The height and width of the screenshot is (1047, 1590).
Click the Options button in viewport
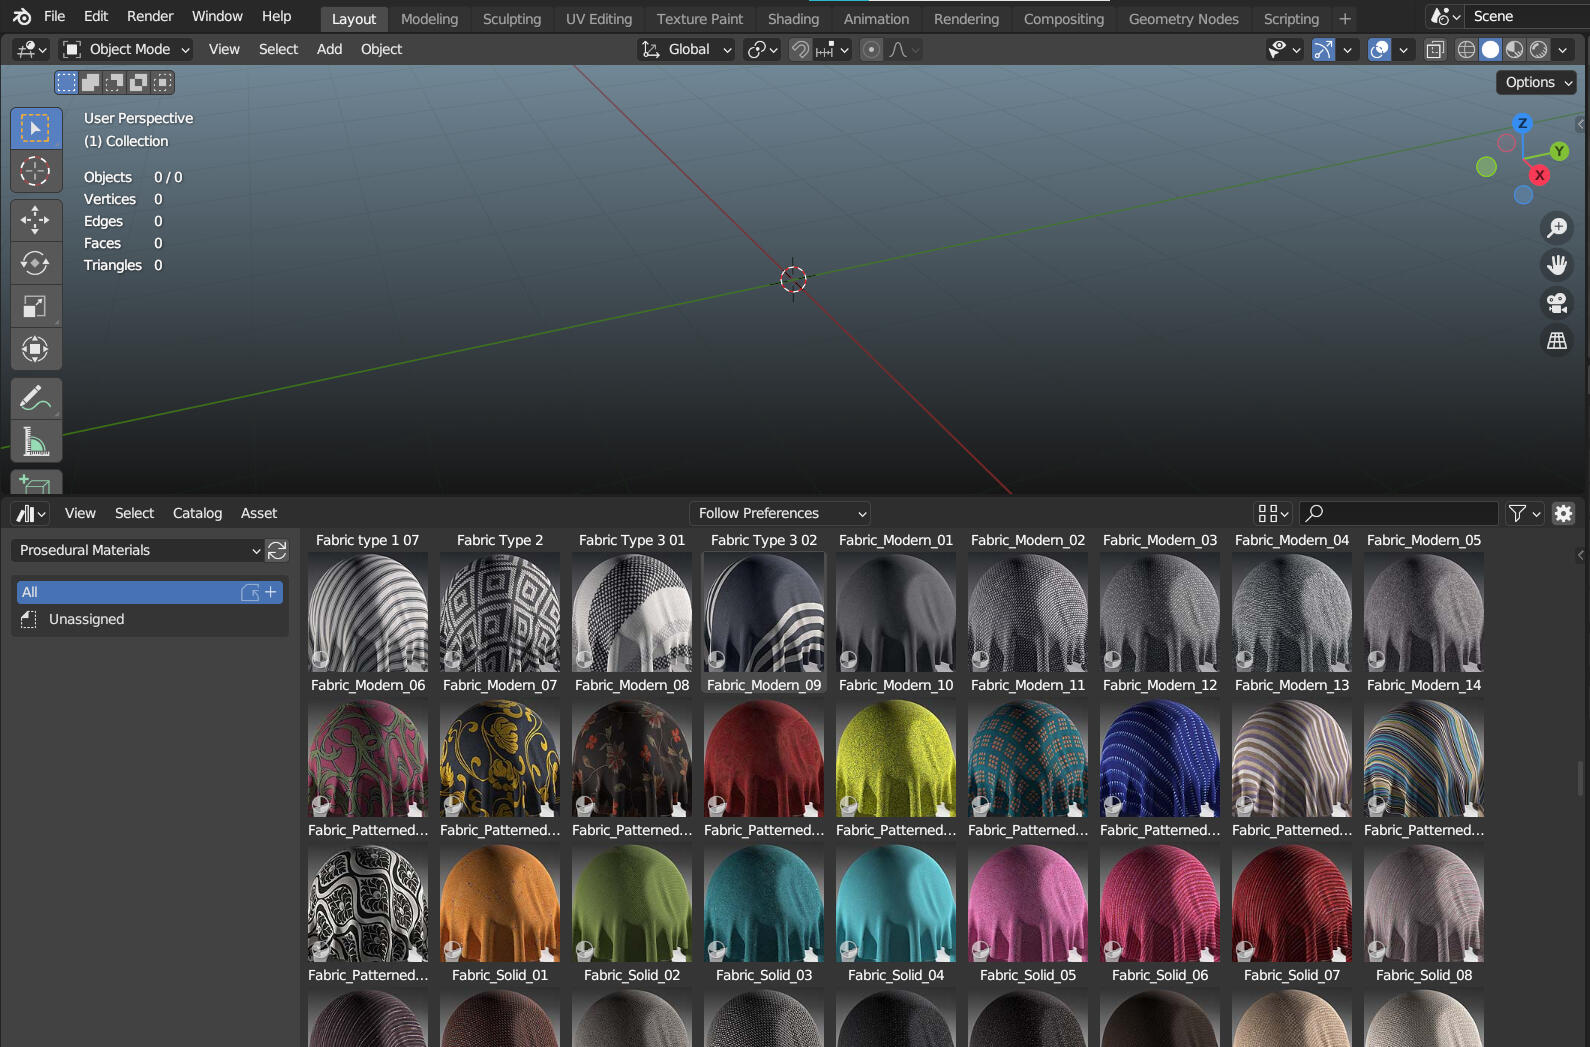click(x=1537, y=82)
